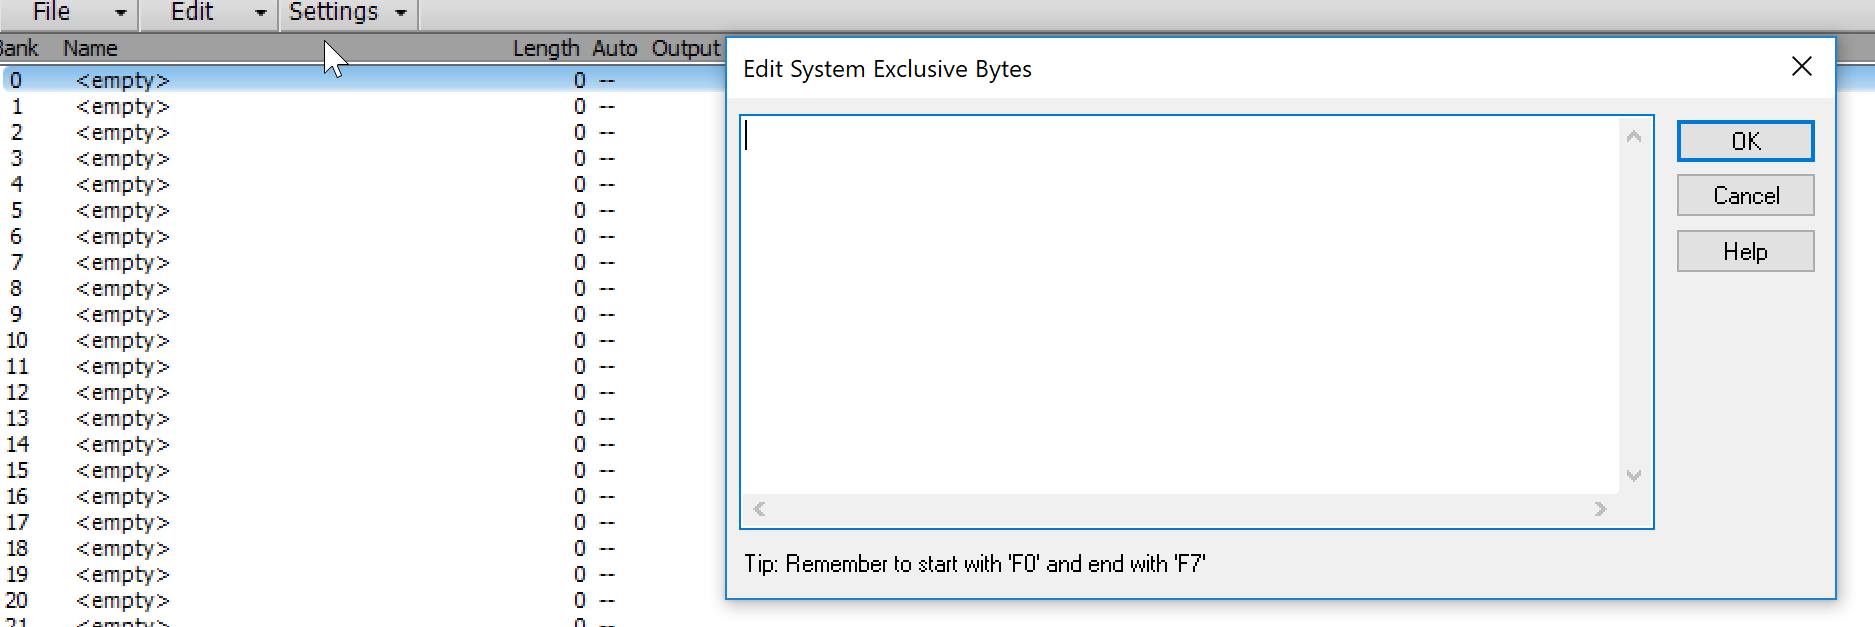
Task: Expand the File dropdown arrow
Action: [x=121, y=13]
